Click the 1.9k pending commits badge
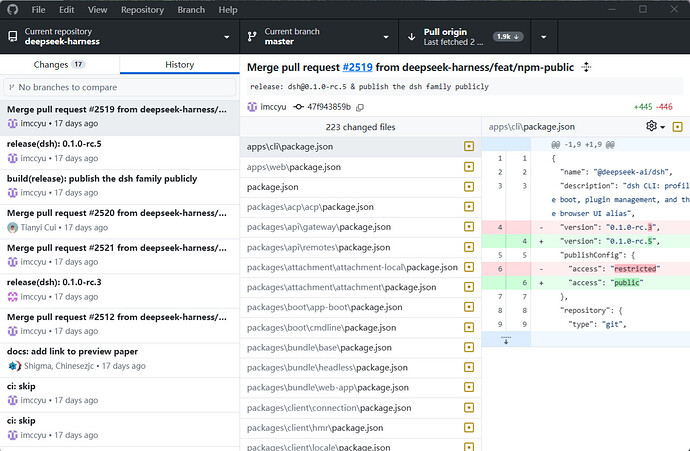The height and width of the screenshot is (451, 690). click(508, 37)
